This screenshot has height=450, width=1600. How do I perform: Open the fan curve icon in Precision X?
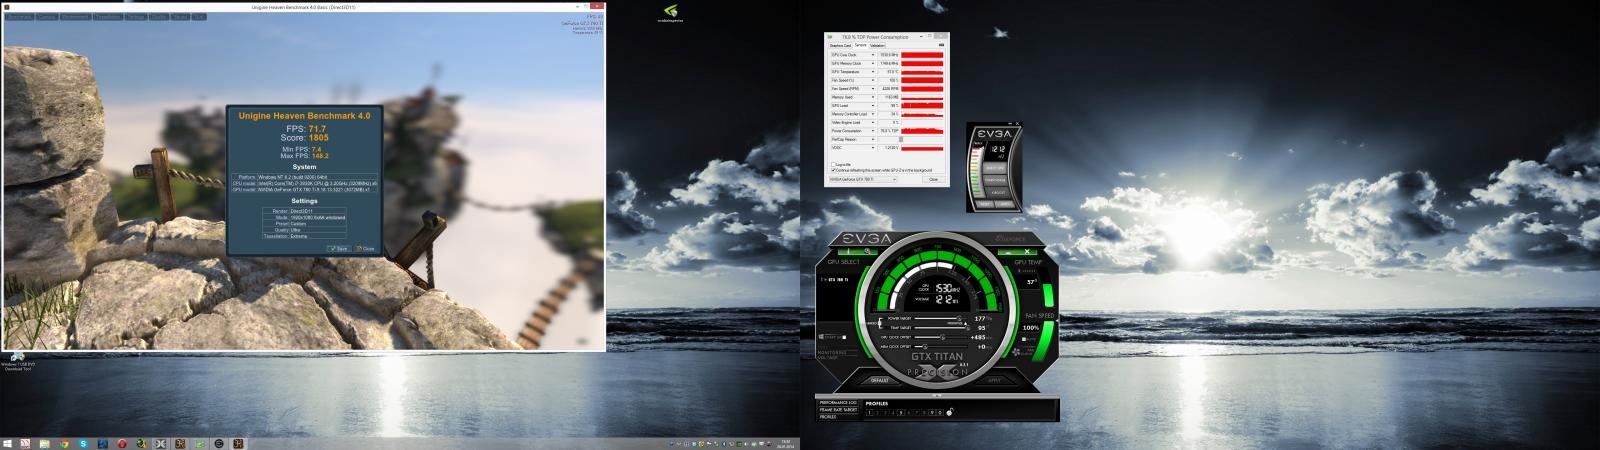1016,352
